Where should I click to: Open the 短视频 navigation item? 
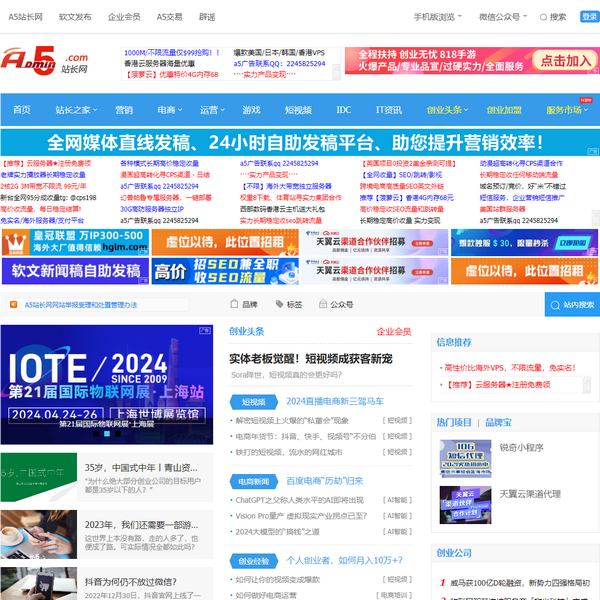tap(297, 110)
